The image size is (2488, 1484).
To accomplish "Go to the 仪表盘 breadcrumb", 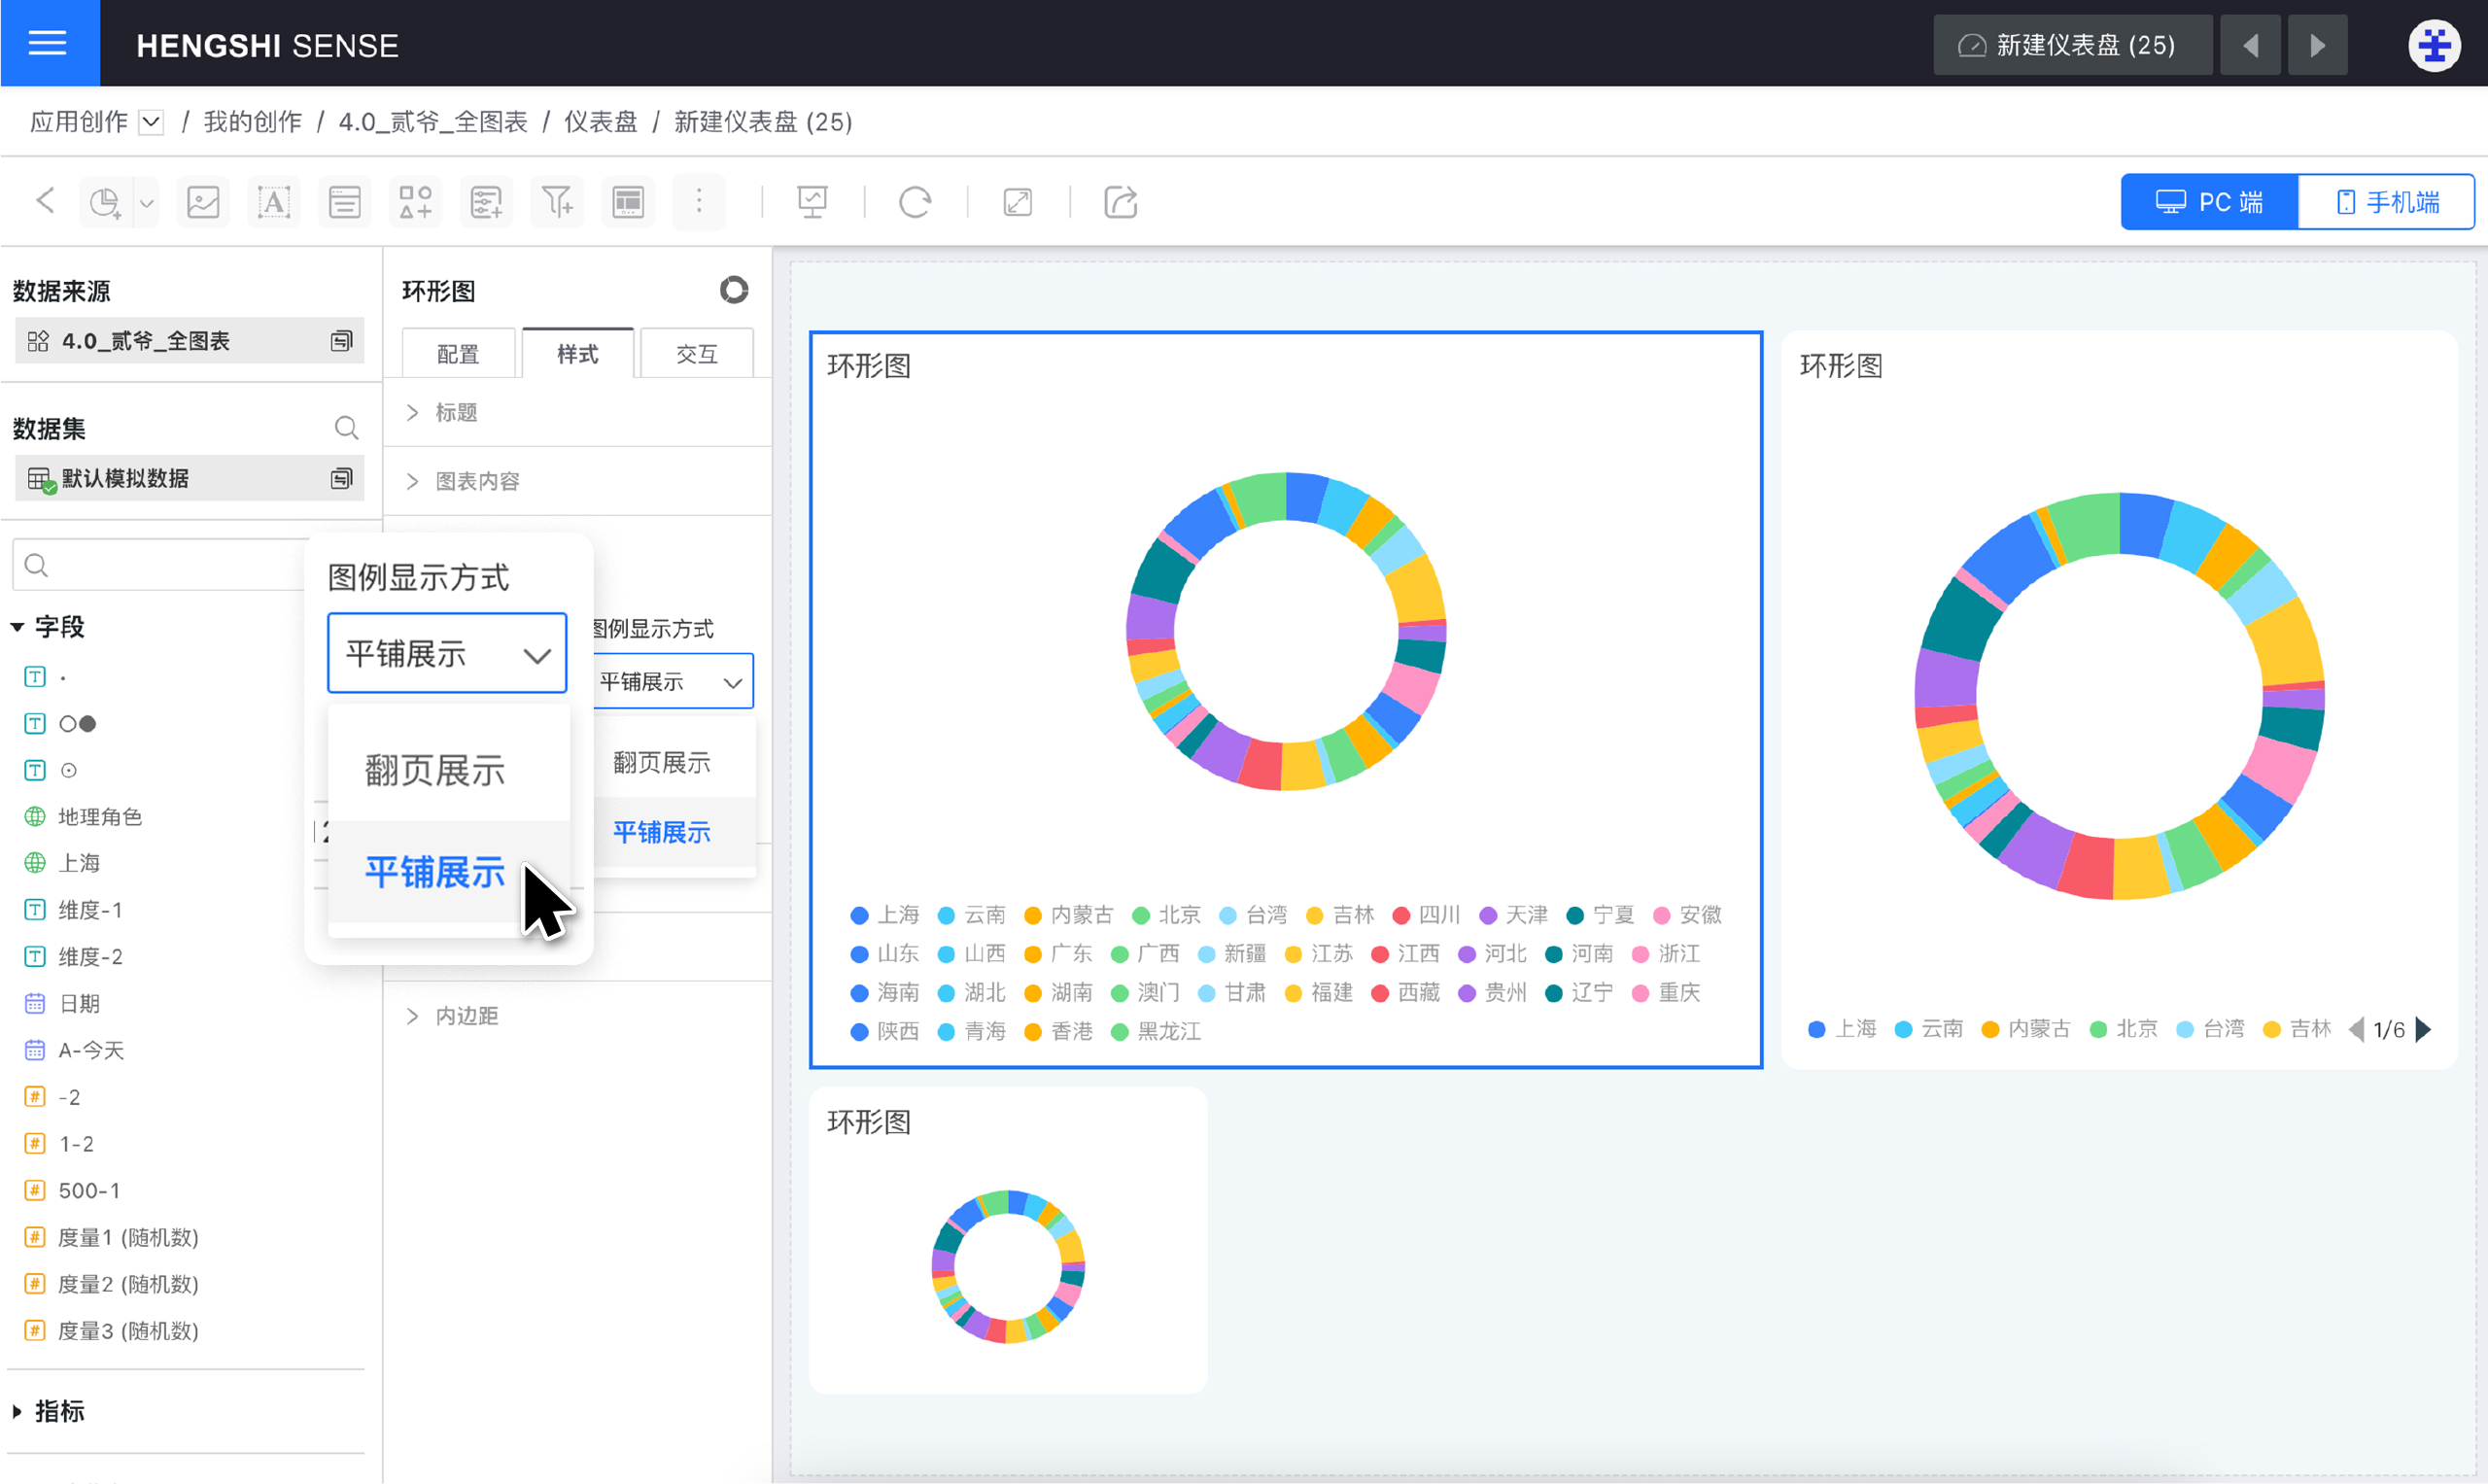I will tap(601, 122).
